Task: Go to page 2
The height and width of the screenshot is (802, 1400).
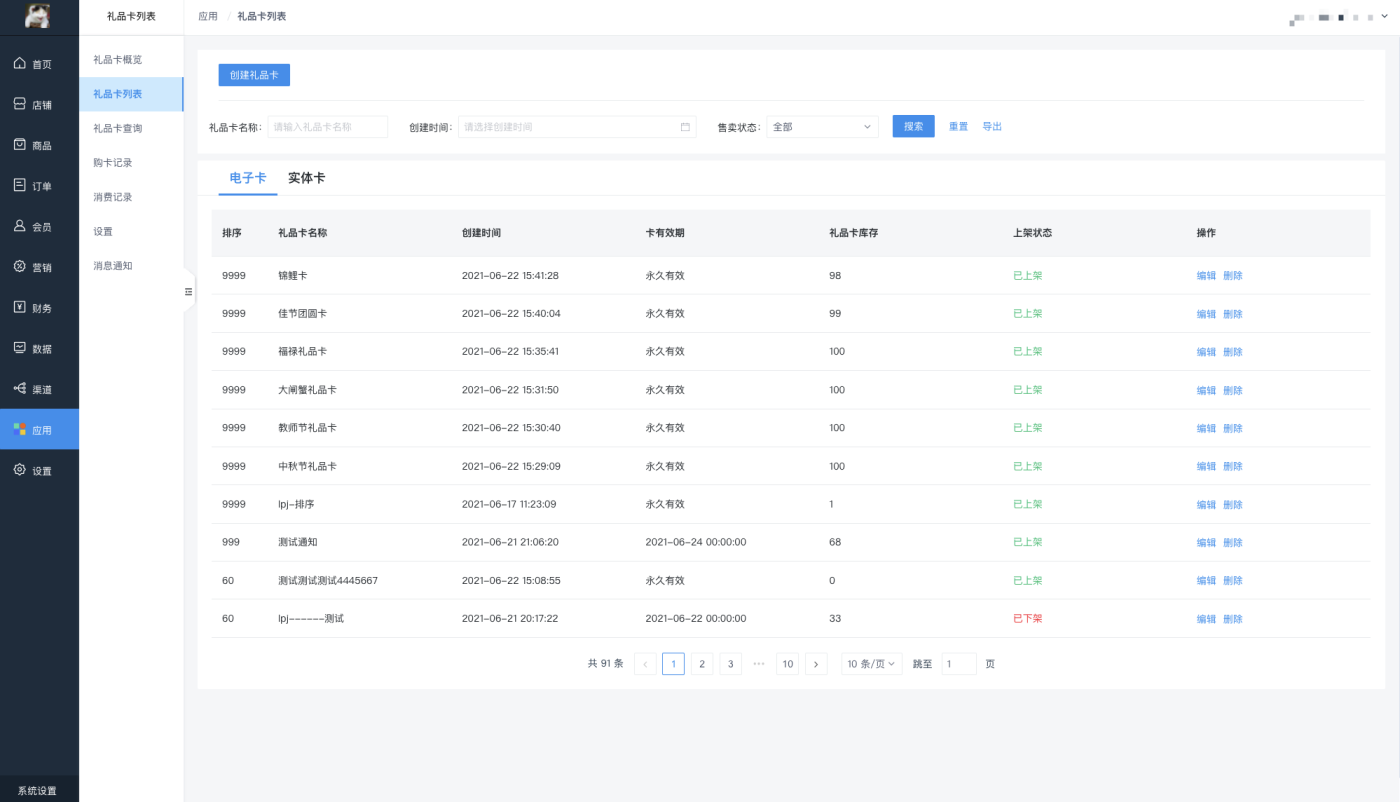Action: click(x=702, y=664)
